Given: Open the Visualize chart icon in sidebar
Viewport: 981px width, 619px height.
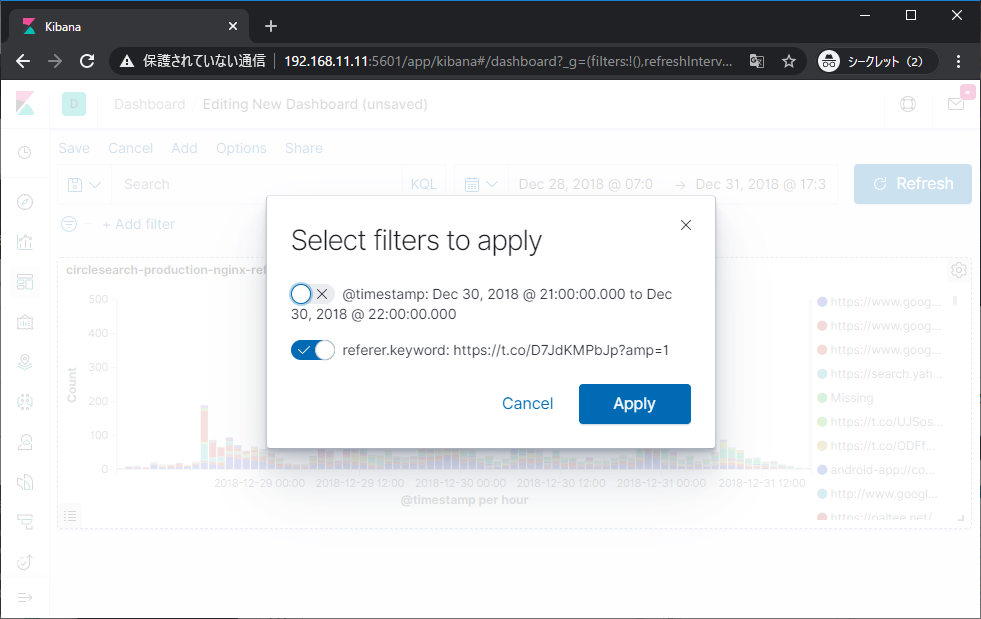Looking at the screenshot, I should pyautogui.click(x=25, y=242).
